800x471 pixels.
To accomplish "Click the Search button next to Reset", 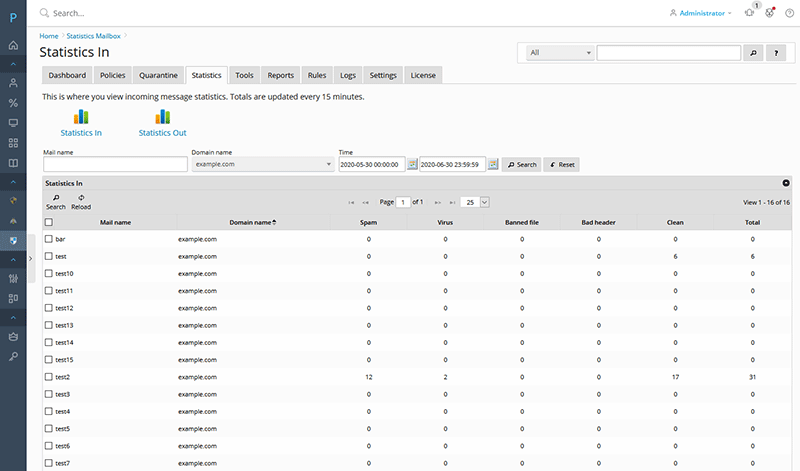I will pos(521,164).
